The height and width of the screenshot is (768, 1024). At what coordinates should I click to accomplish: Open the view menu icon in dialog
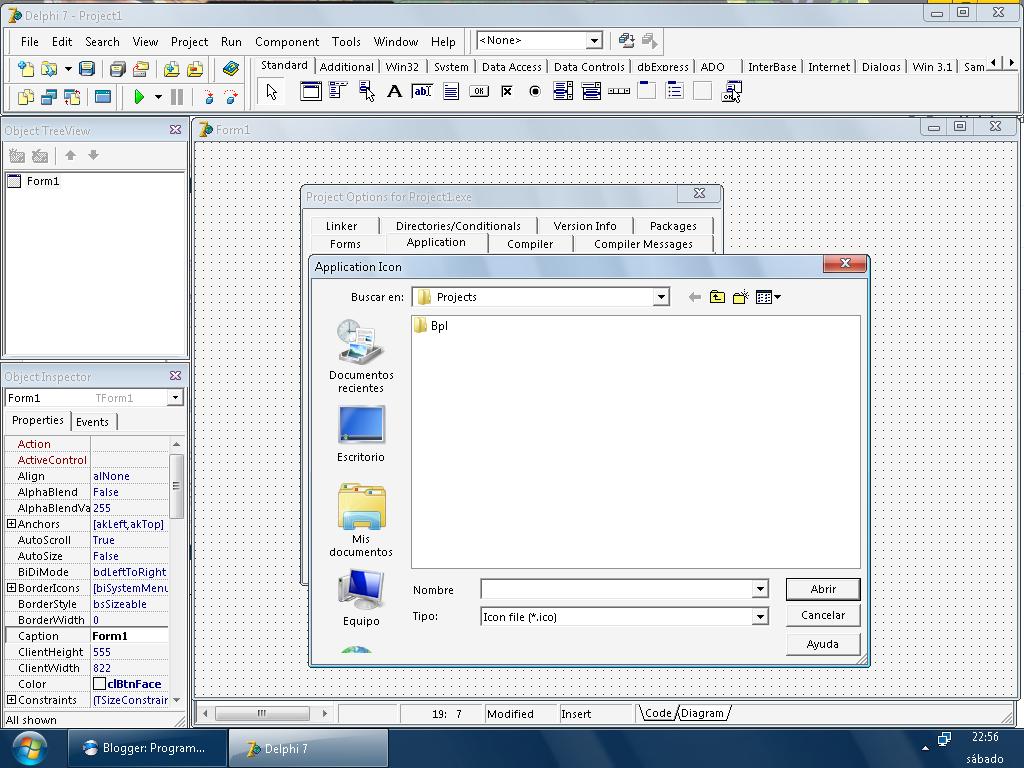[768, 298]
